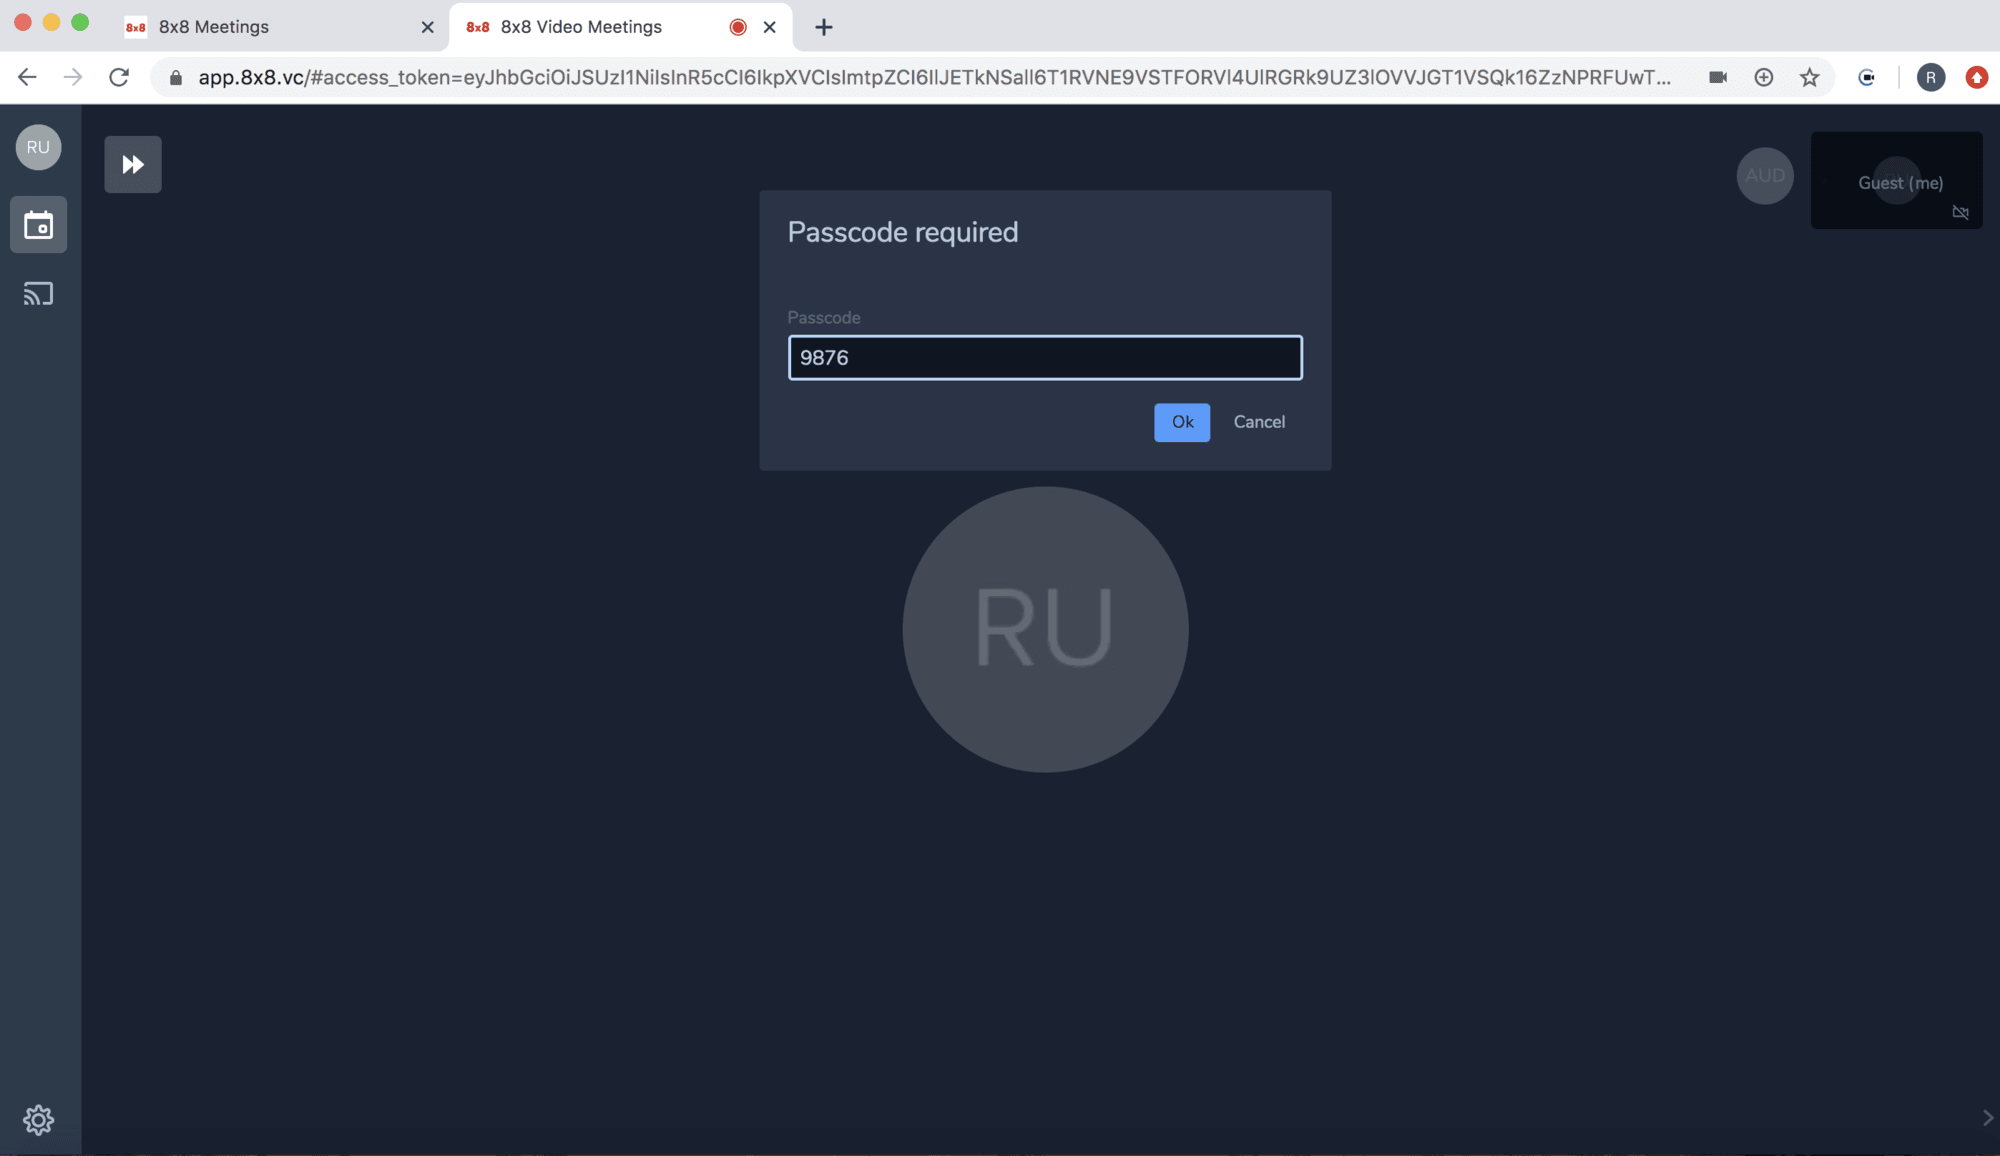Expand the bottom-right chevron arrow

[1987, 1118]
